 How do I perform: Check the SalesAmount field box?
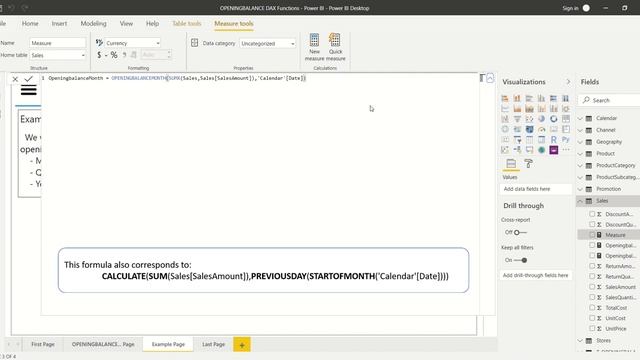coord(592,287)
